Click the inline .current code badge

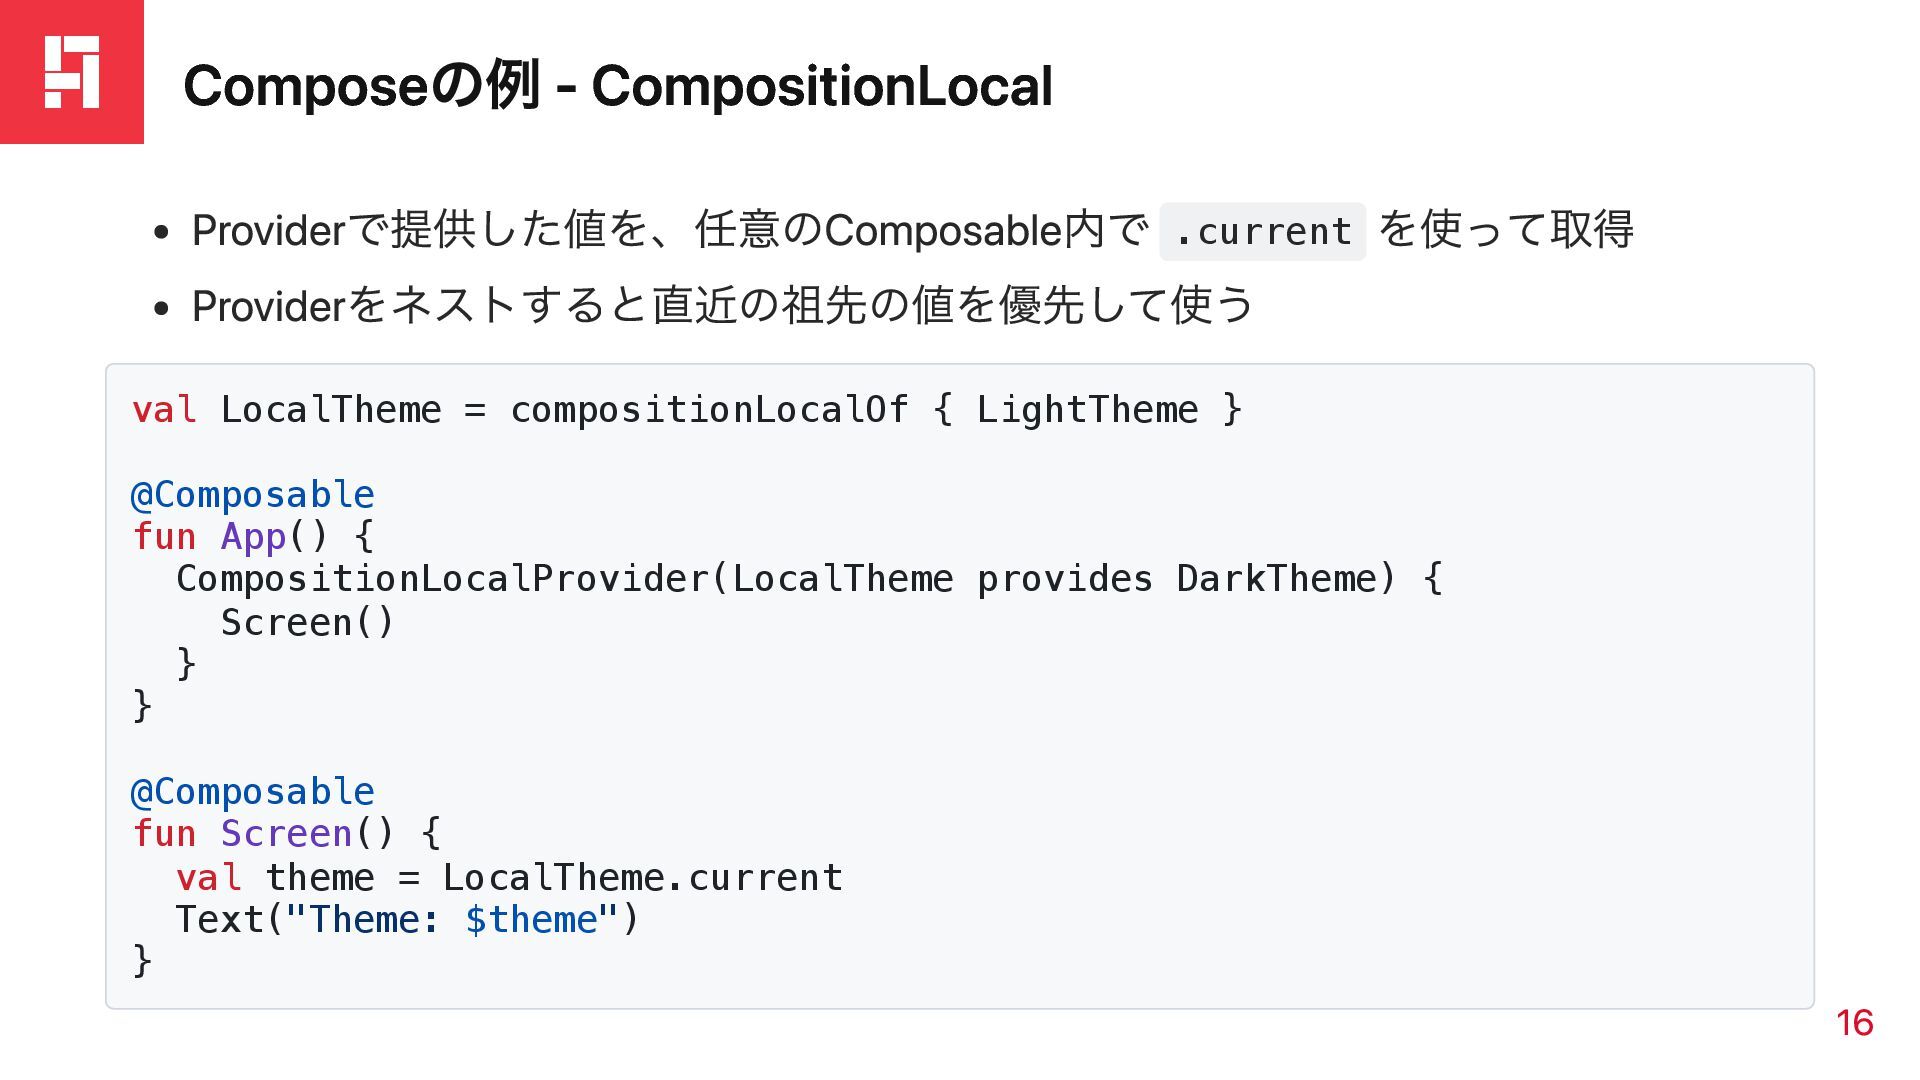click(1262, 232)
